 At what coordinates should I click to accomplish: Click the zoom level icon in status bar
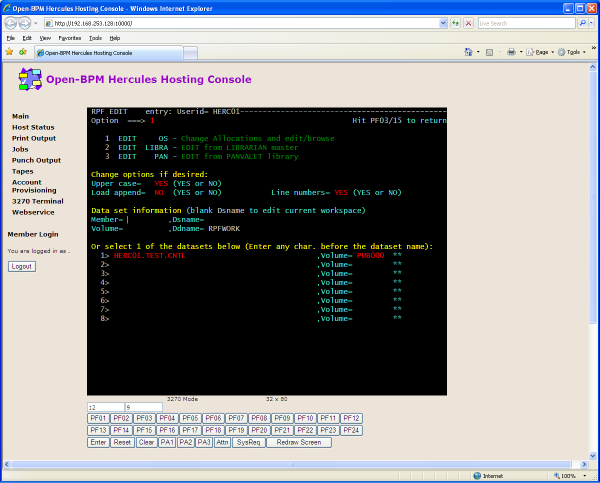[557, 476]
